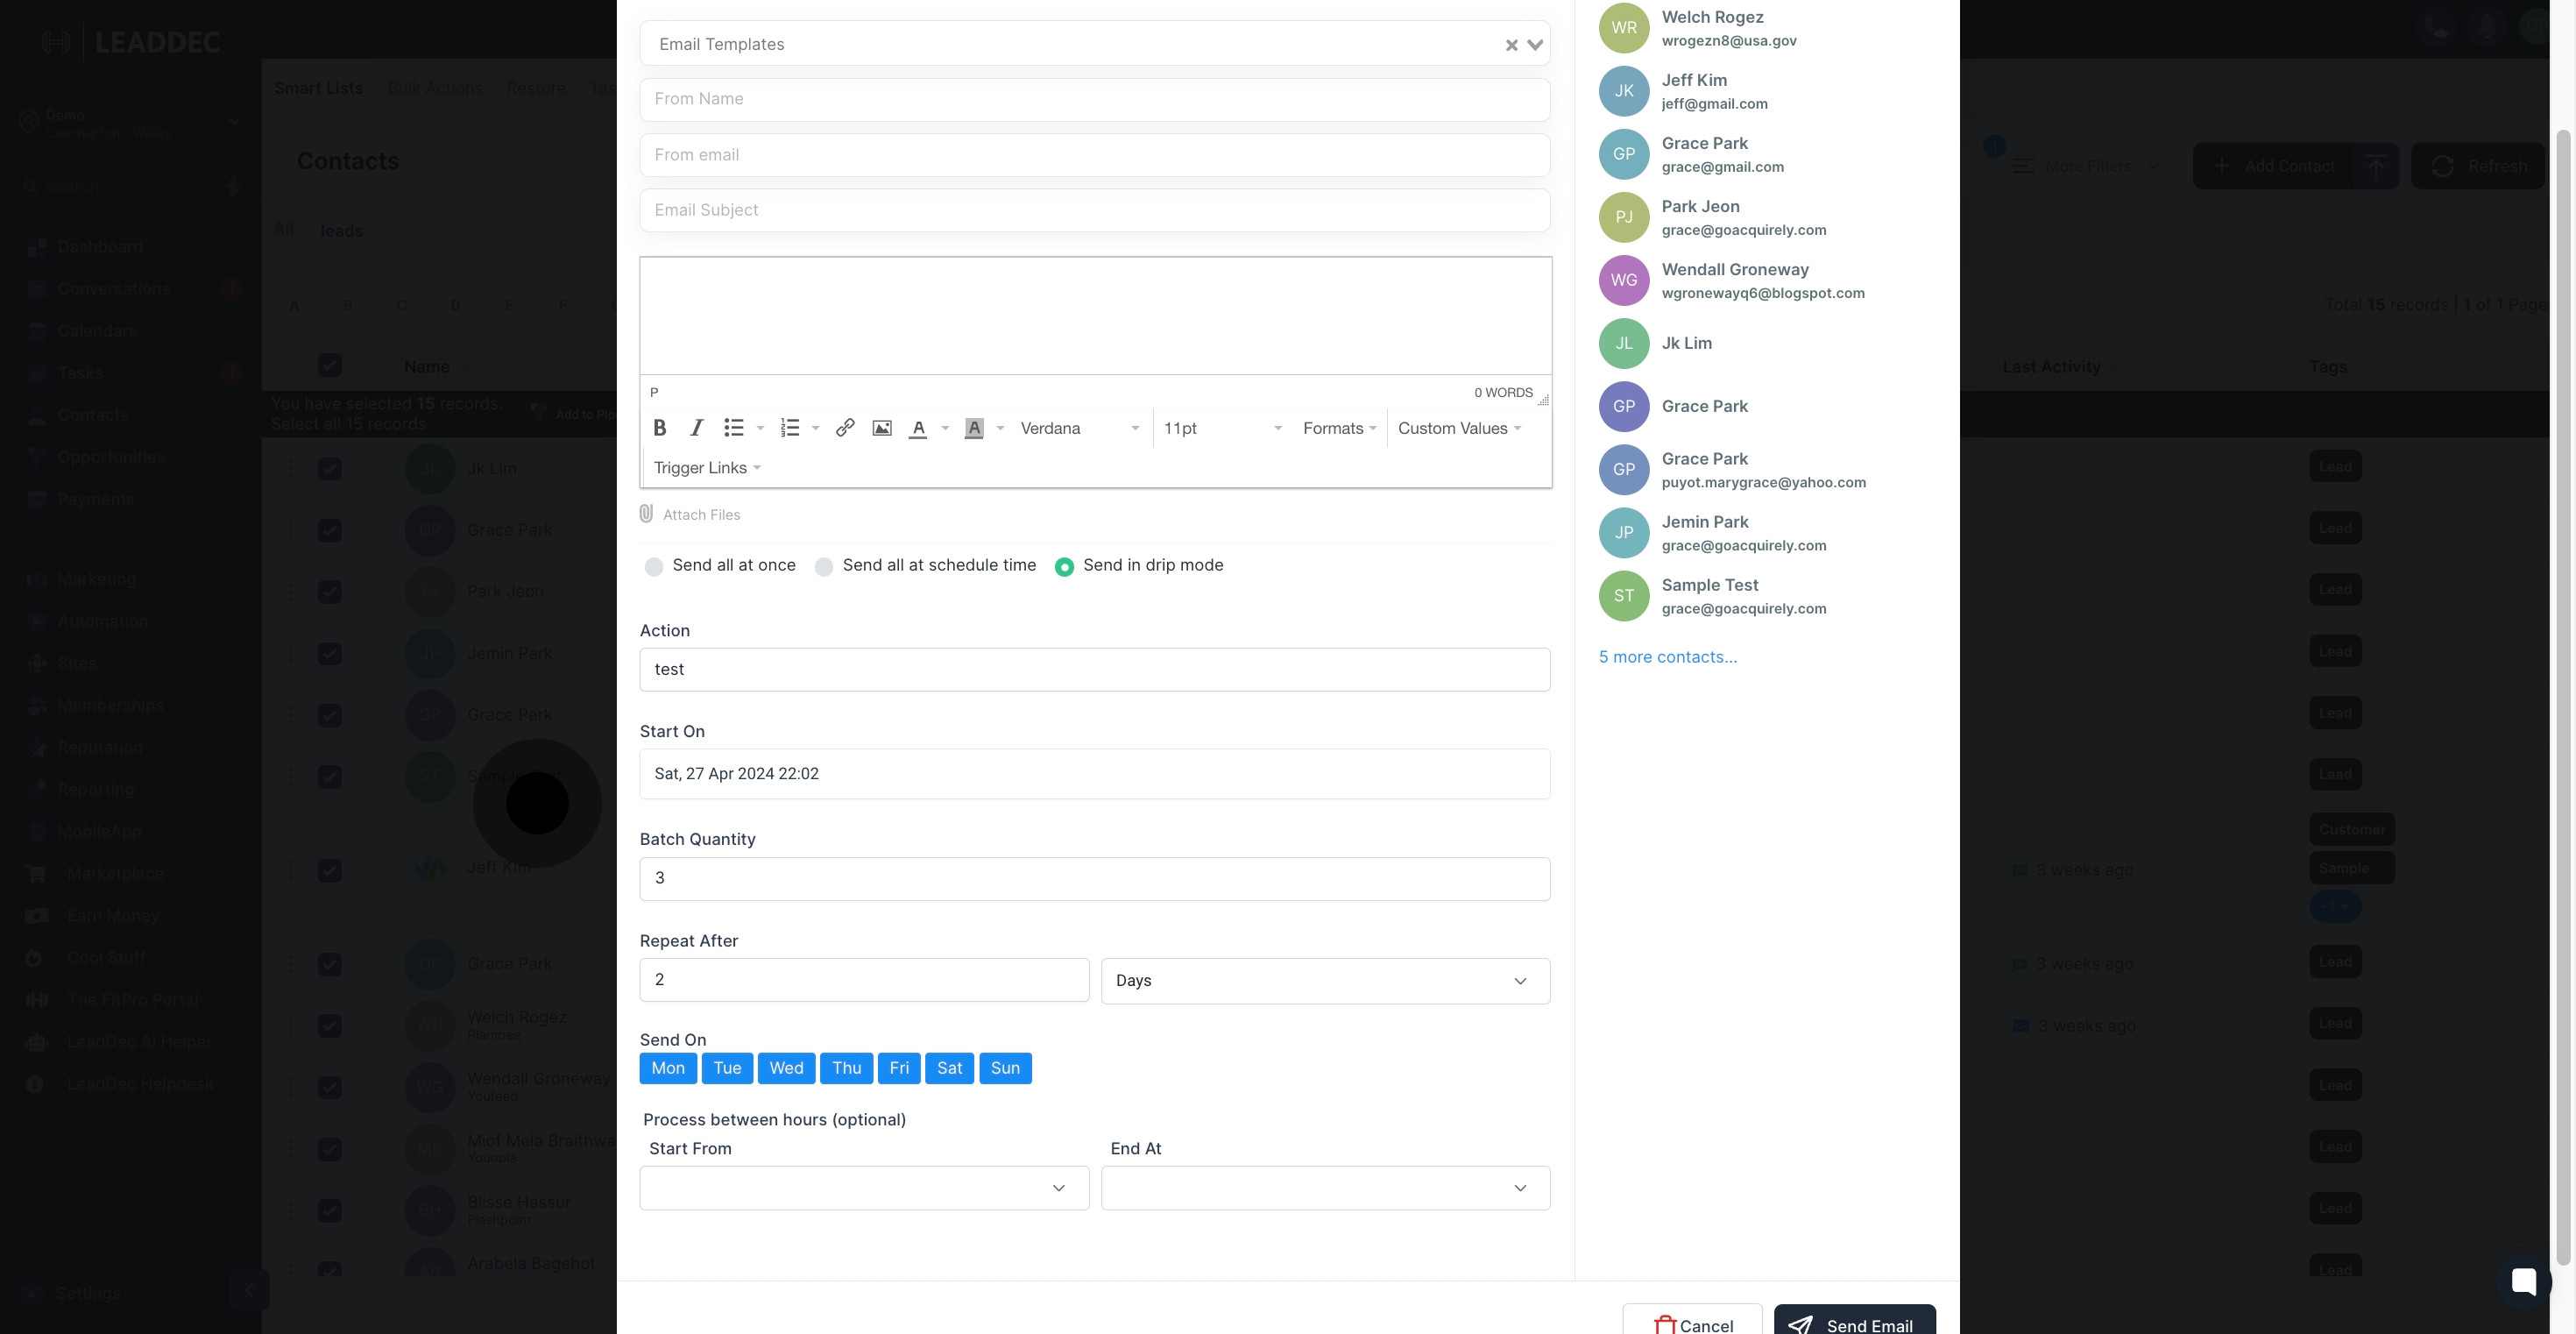Image resolution: width=2576 pixels, height=1334 pixels.
Task: Open the chat widget bubble icon
Action: [2523, 1281]
